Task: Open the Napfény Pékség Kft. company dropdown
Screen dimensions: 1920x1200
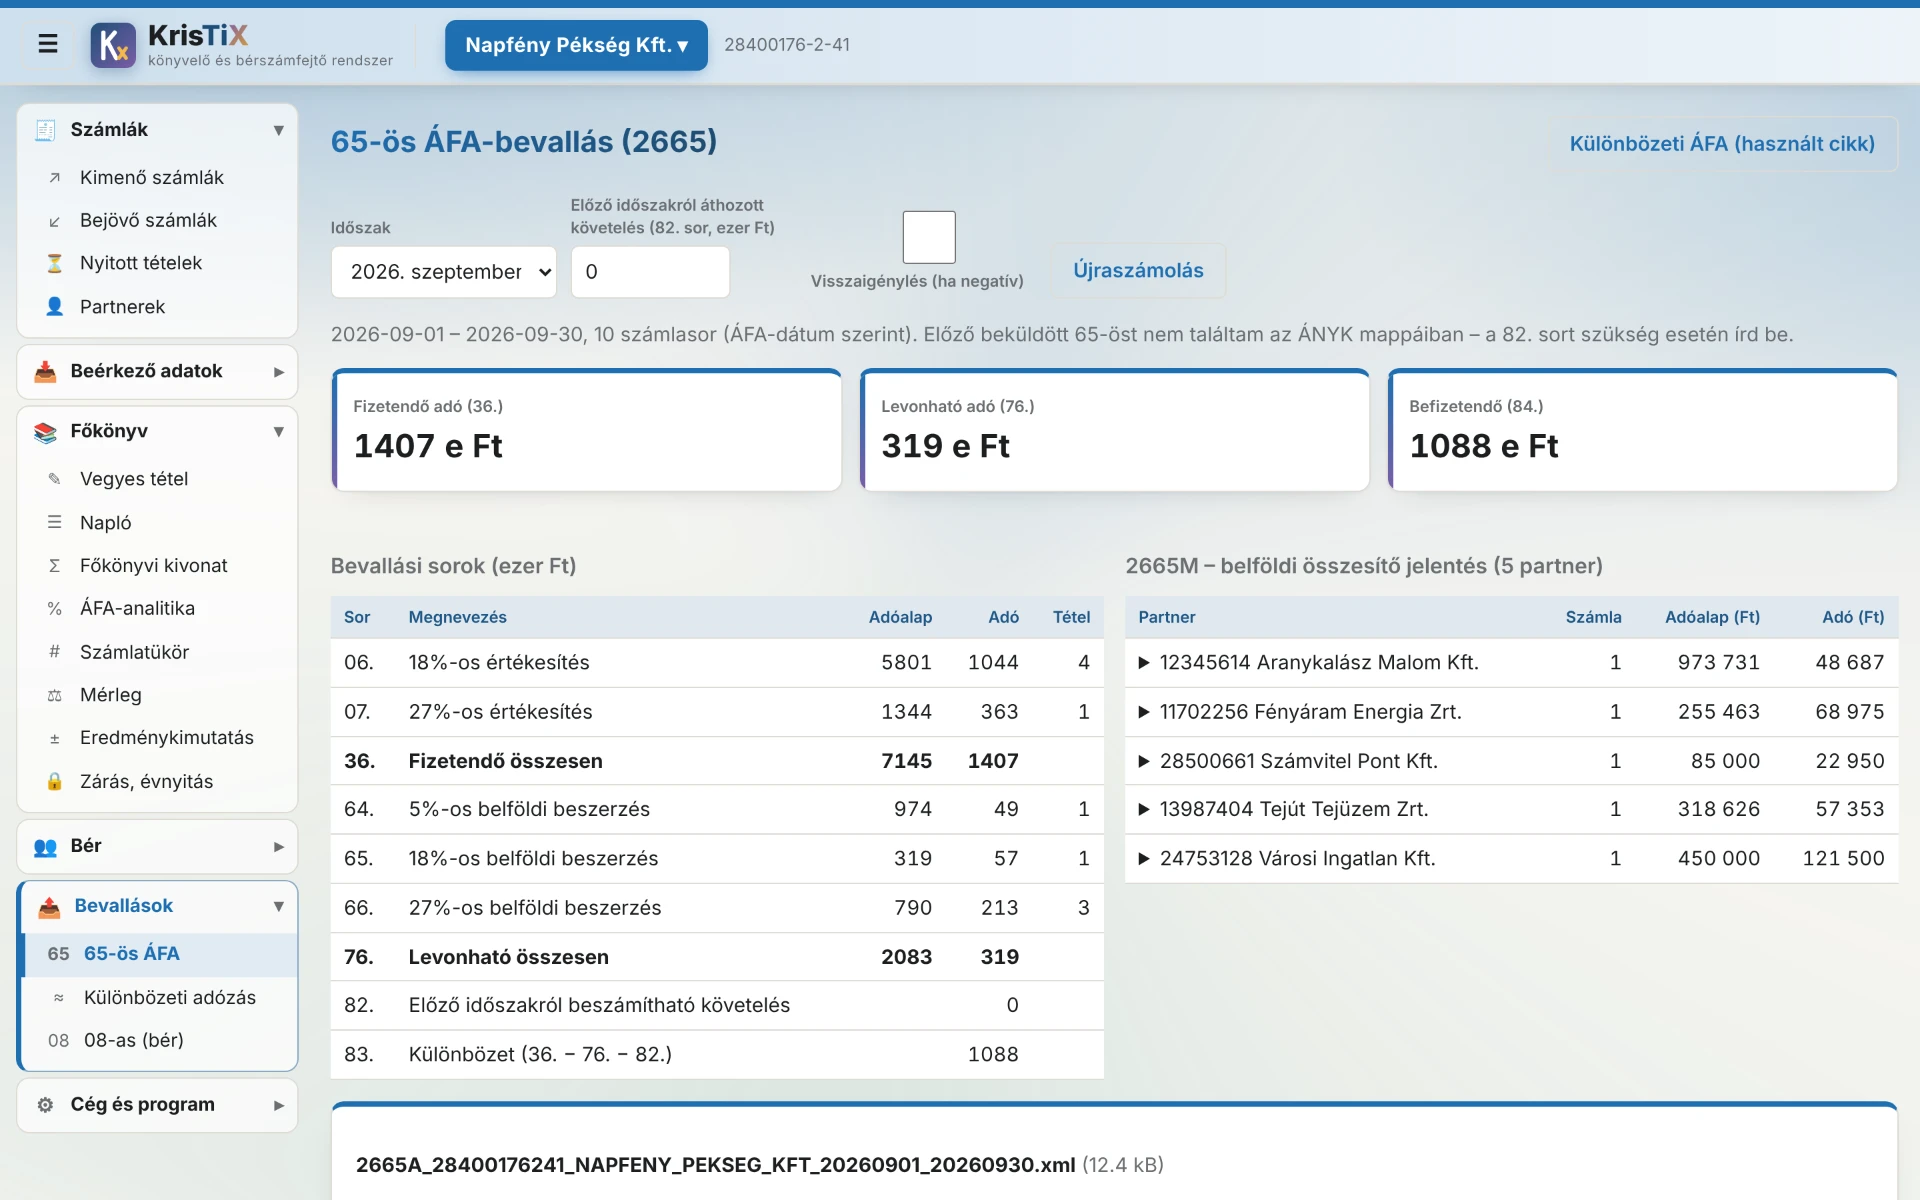Action: 576,45
